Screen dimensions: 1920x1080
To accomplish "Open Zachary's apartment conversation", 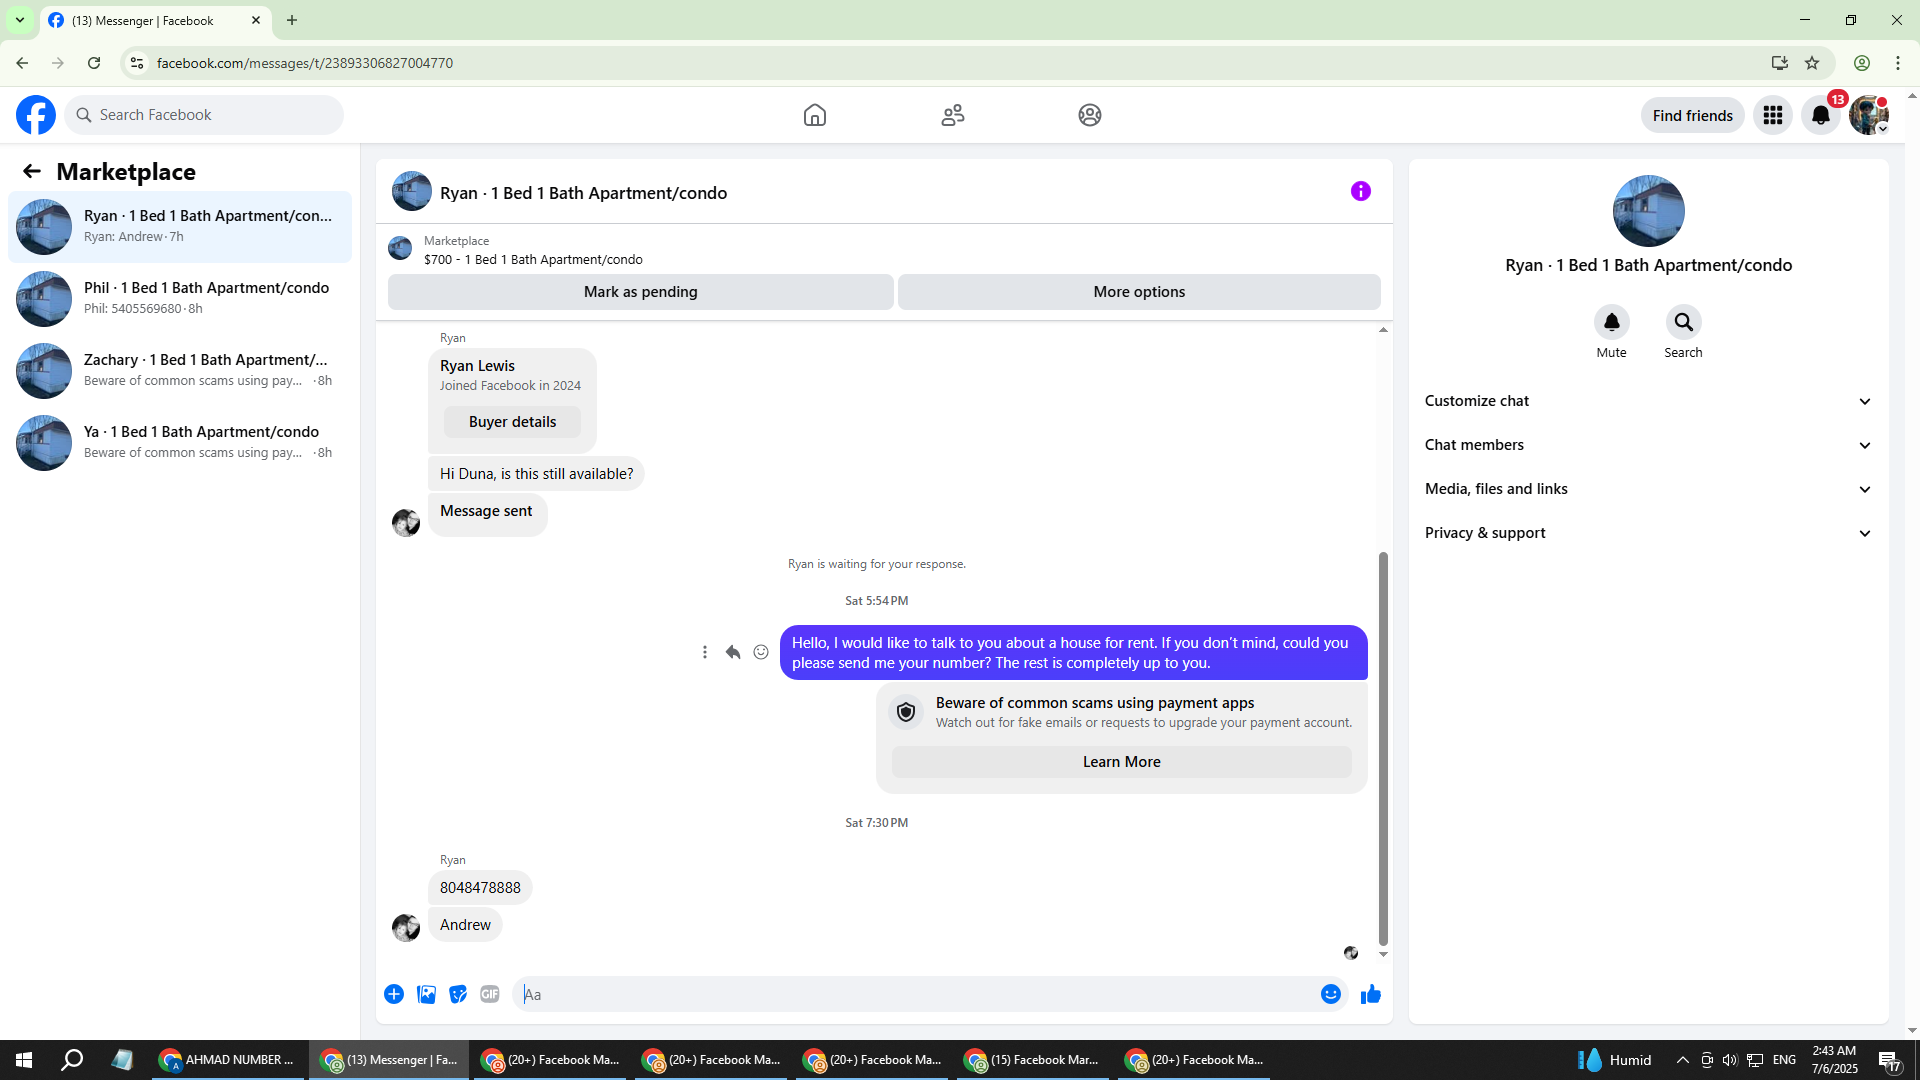I will point(180,370).
